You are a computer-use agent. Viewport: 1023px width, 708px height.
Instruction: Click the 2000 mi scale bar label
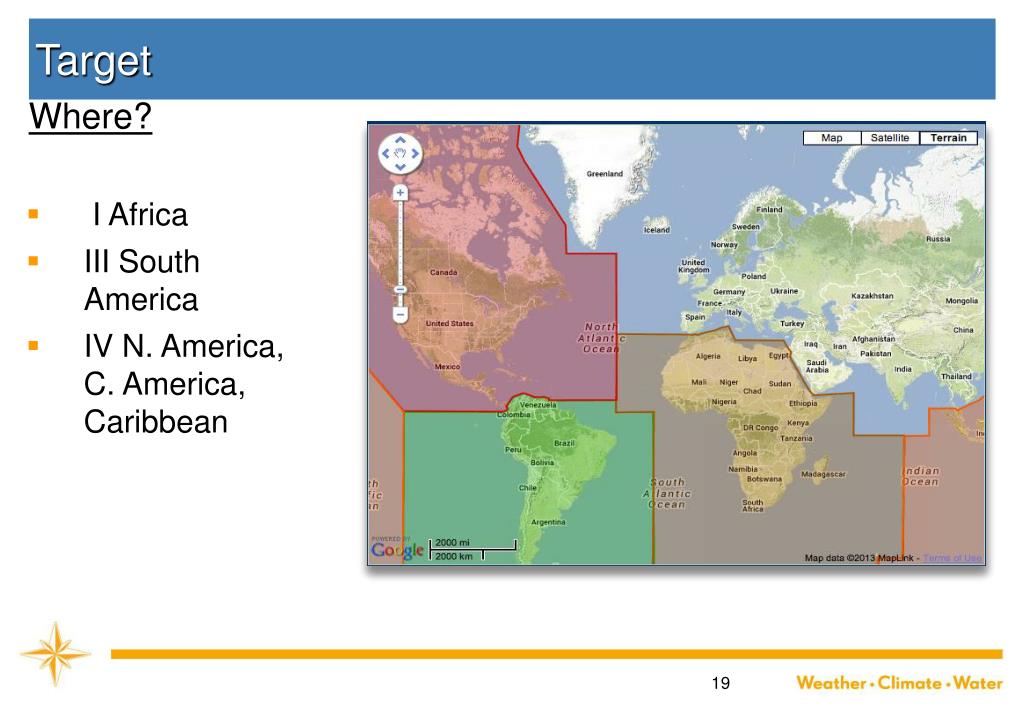pyautogui.click(x=451, y=542)
